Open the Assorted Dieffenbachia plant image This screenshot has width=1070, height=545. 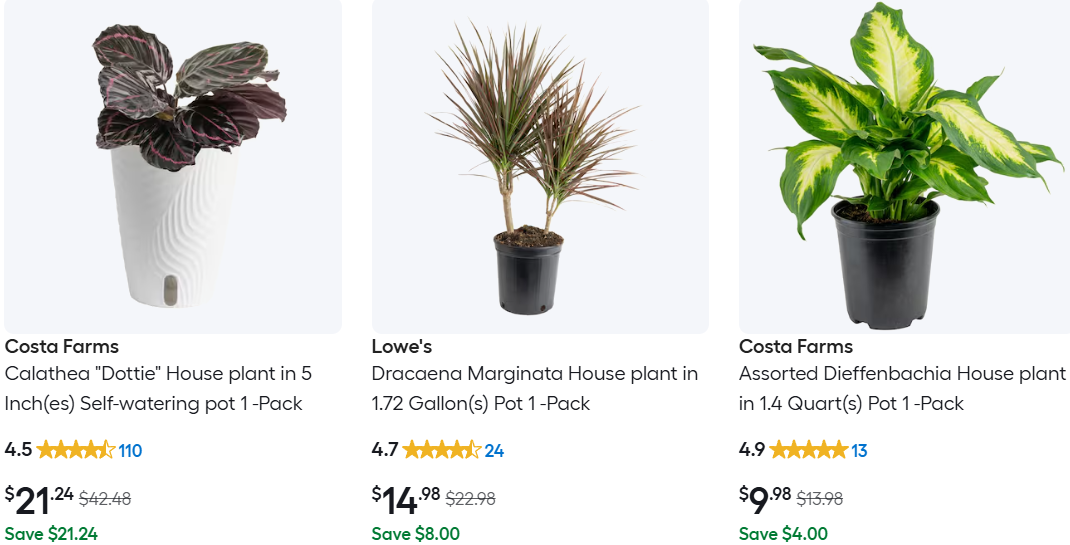(x=904, y=165)
